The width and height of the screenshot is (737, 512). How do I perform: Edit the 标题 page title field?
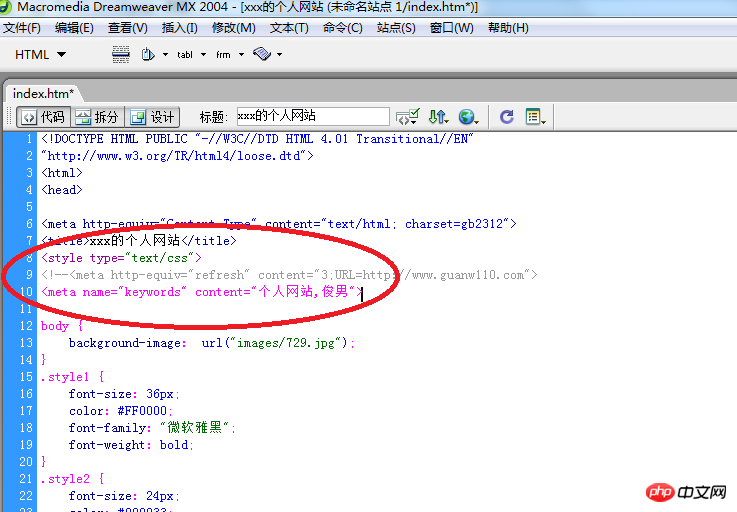(313, 116)
